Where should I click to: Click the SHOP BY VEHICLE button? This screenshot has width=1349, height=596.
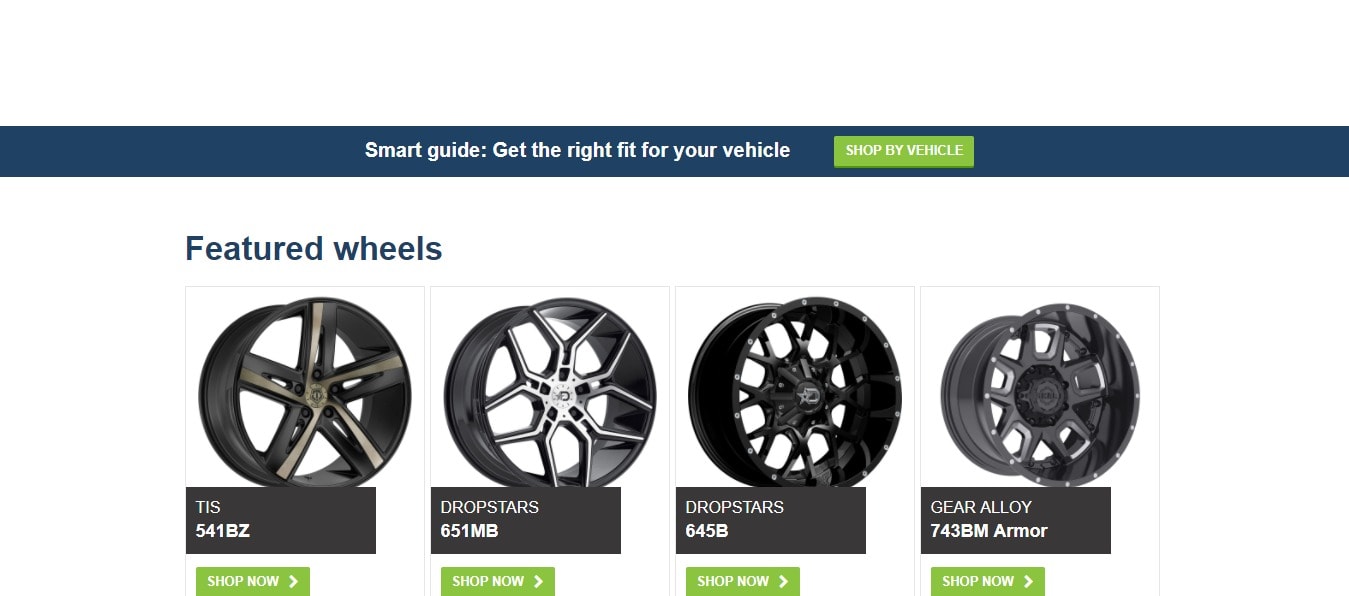[904, 151]
